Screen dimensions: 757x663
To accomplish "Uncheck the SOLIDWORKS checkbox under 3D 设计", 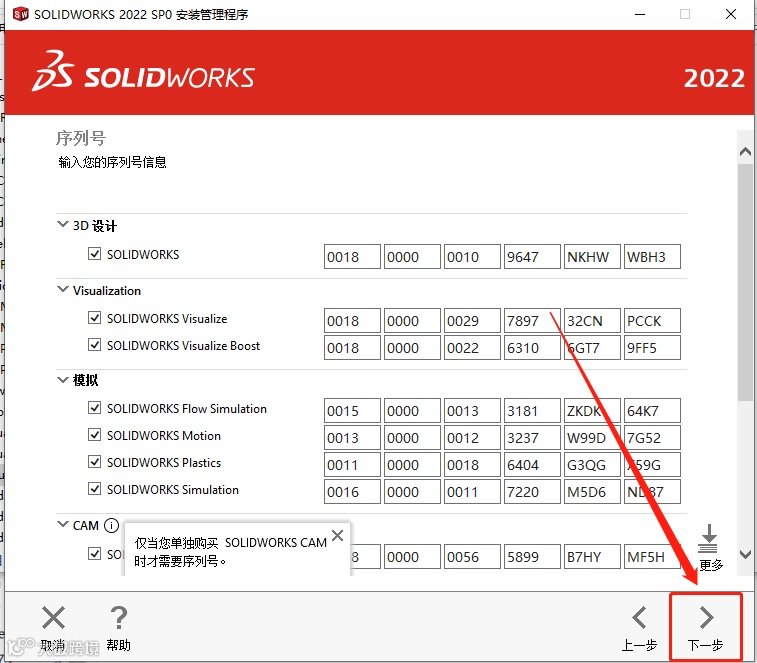I will click(x=95, y=254).
